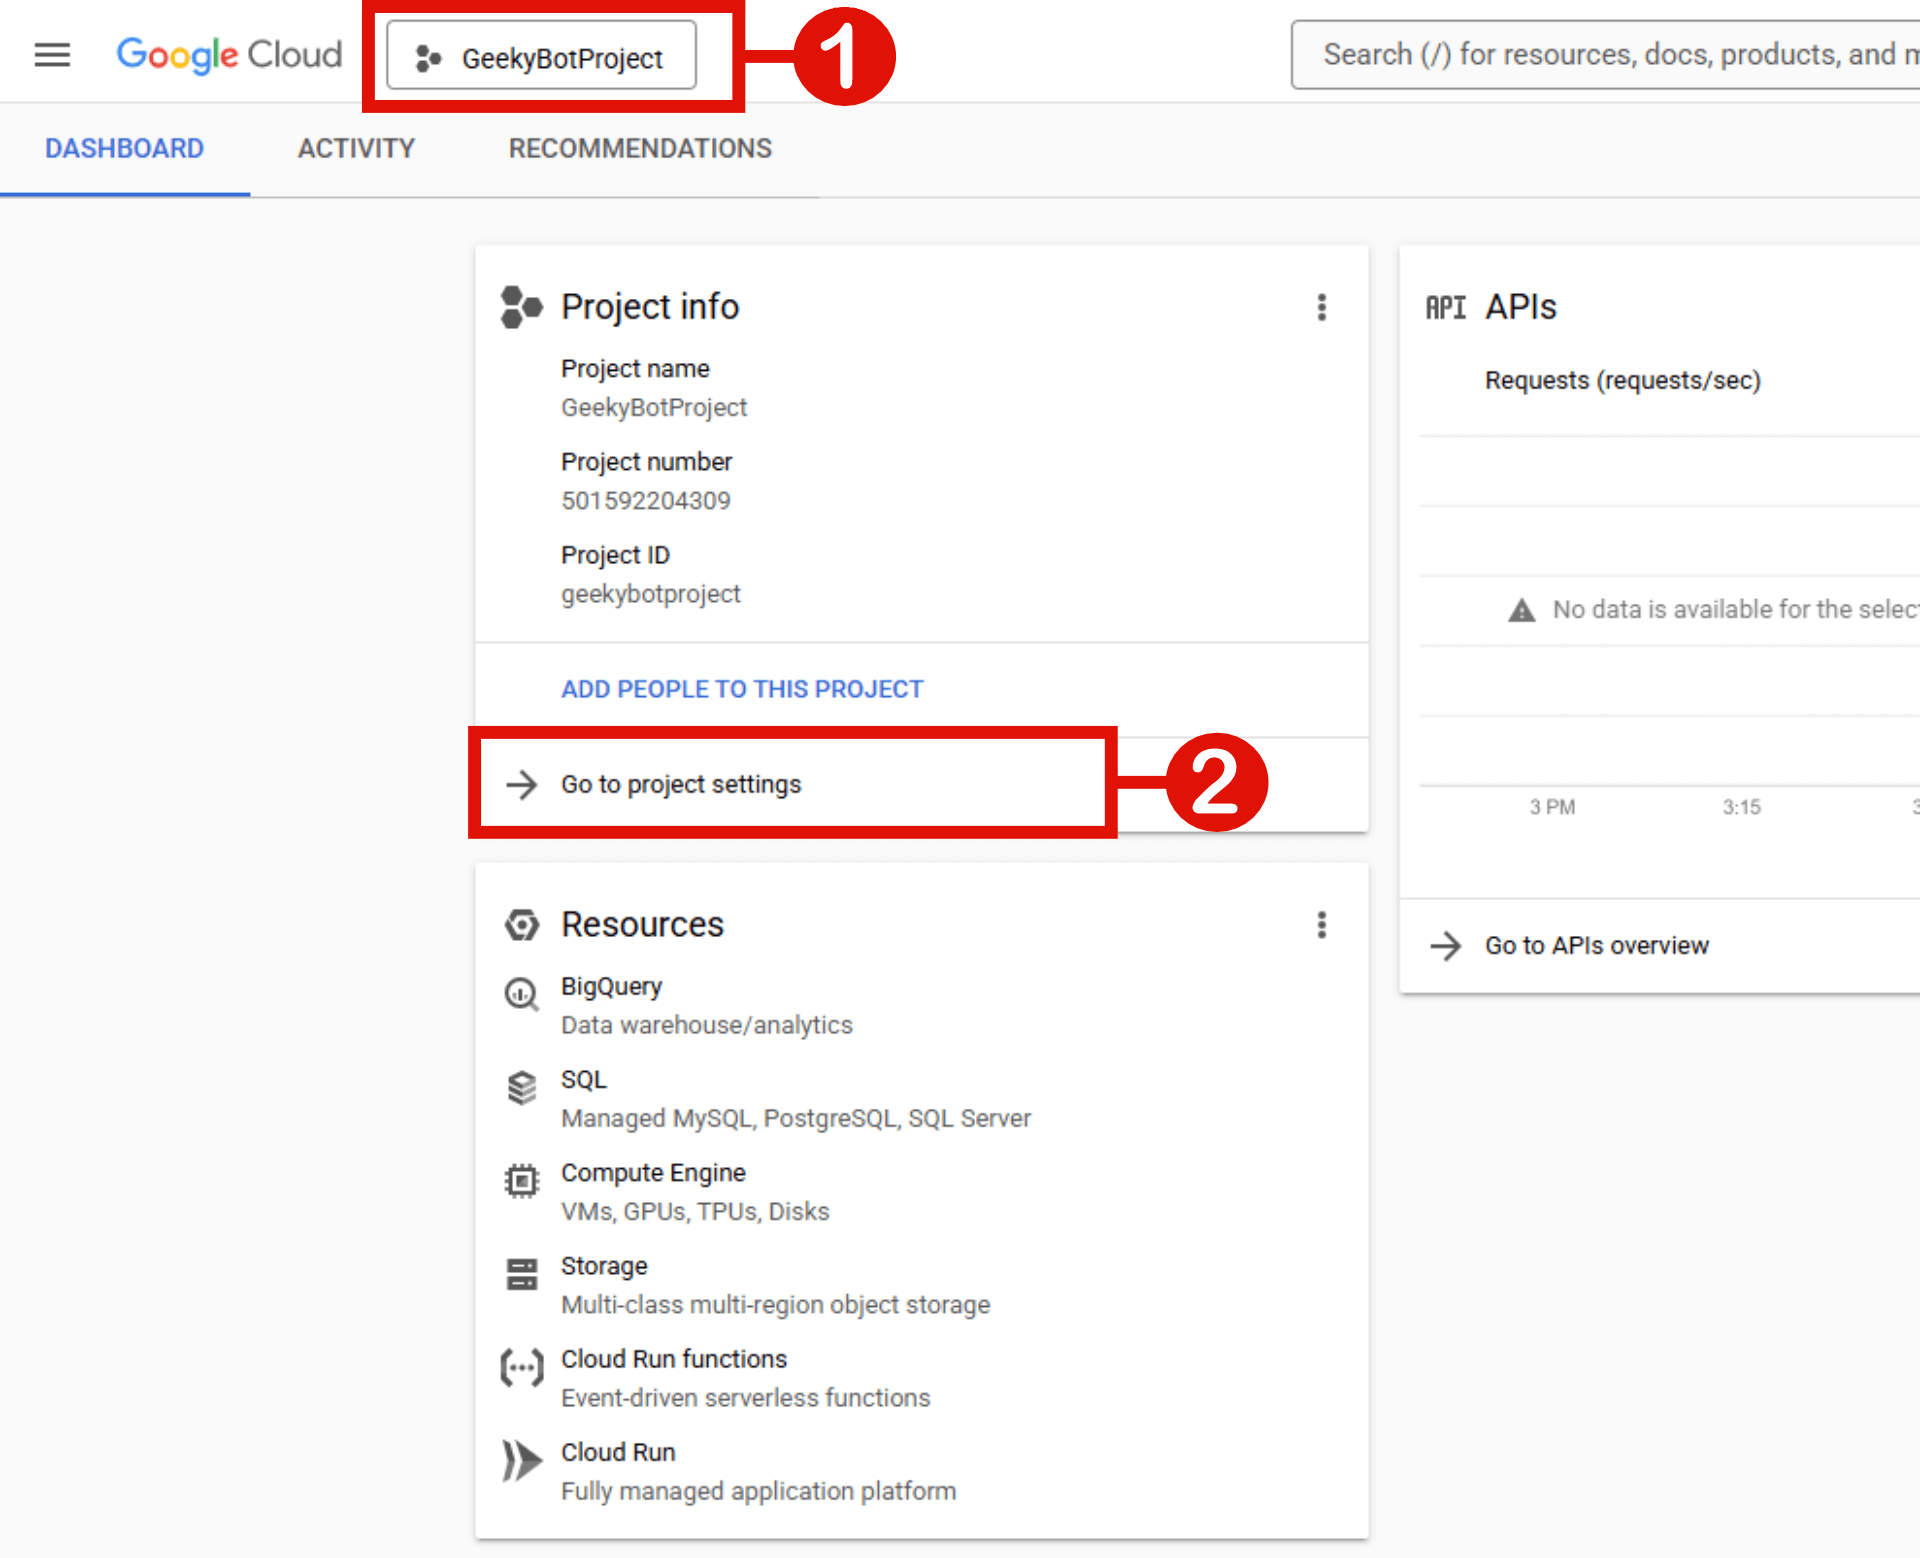Switch to the Activity tab
The image size is (1920, 1558).
[356, 149]
